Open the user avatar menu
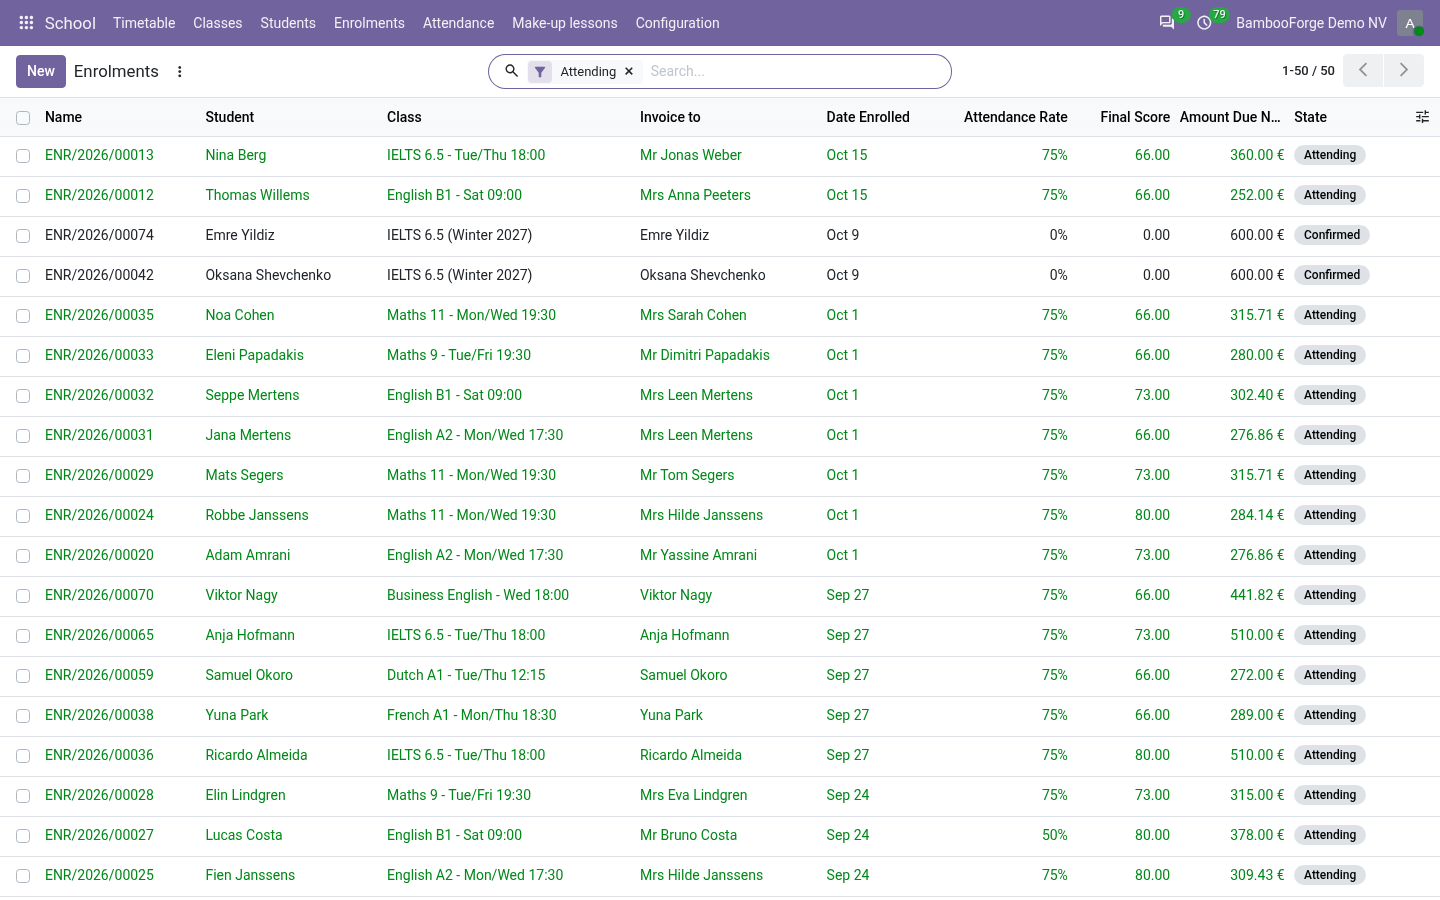 coord(1410,23)
